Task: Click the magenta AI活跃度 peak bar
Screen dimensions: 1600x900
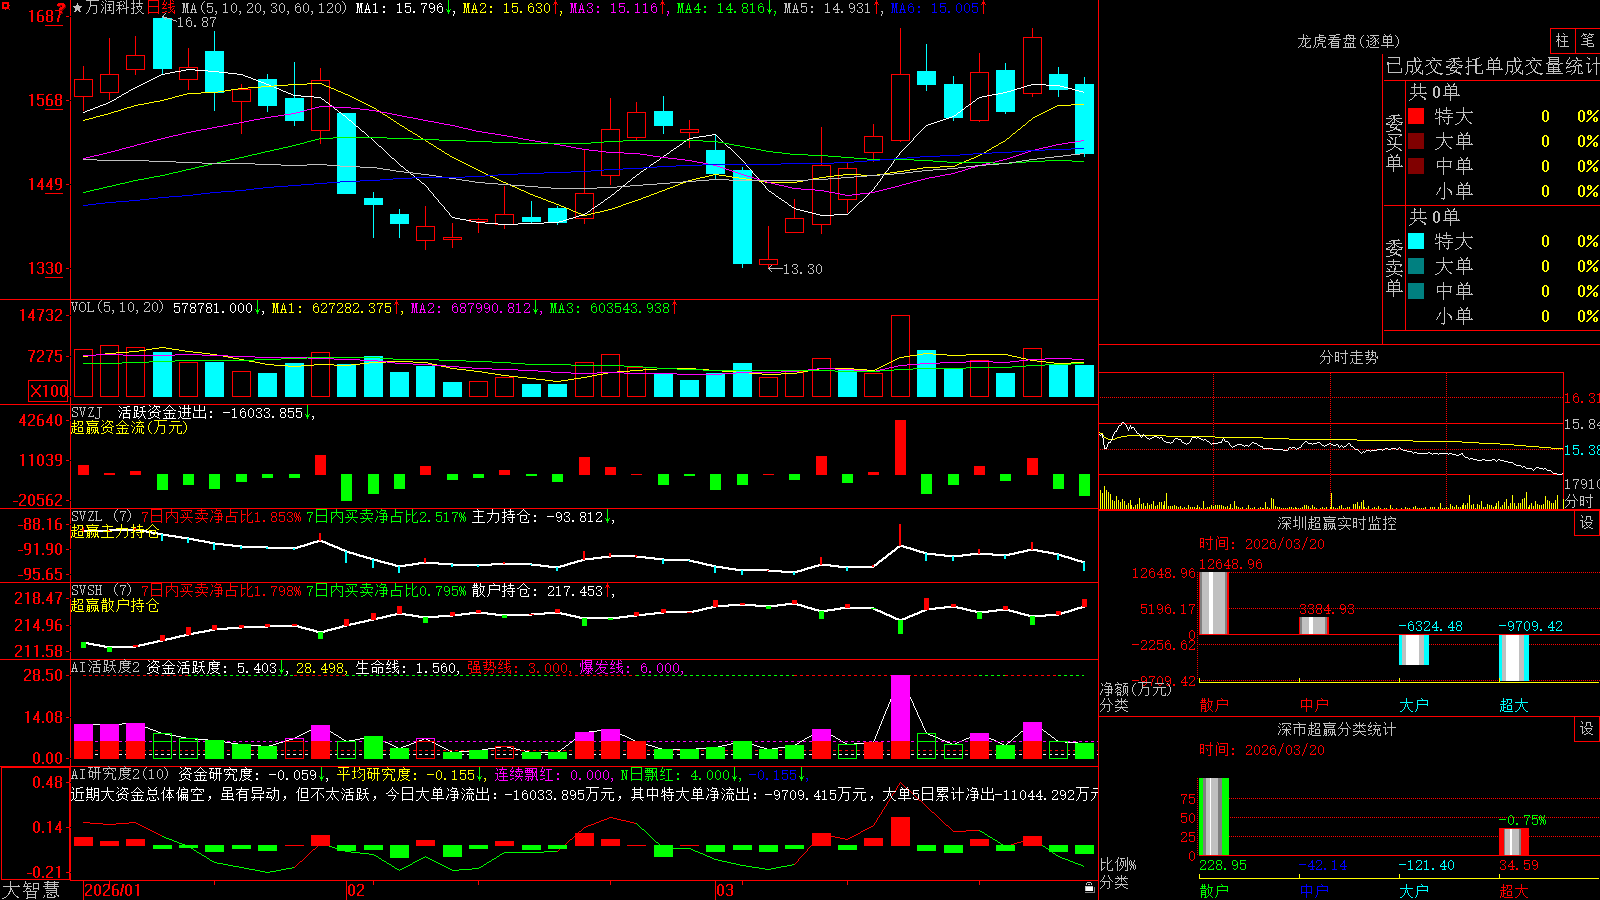Action: click(x=900, y=709)
